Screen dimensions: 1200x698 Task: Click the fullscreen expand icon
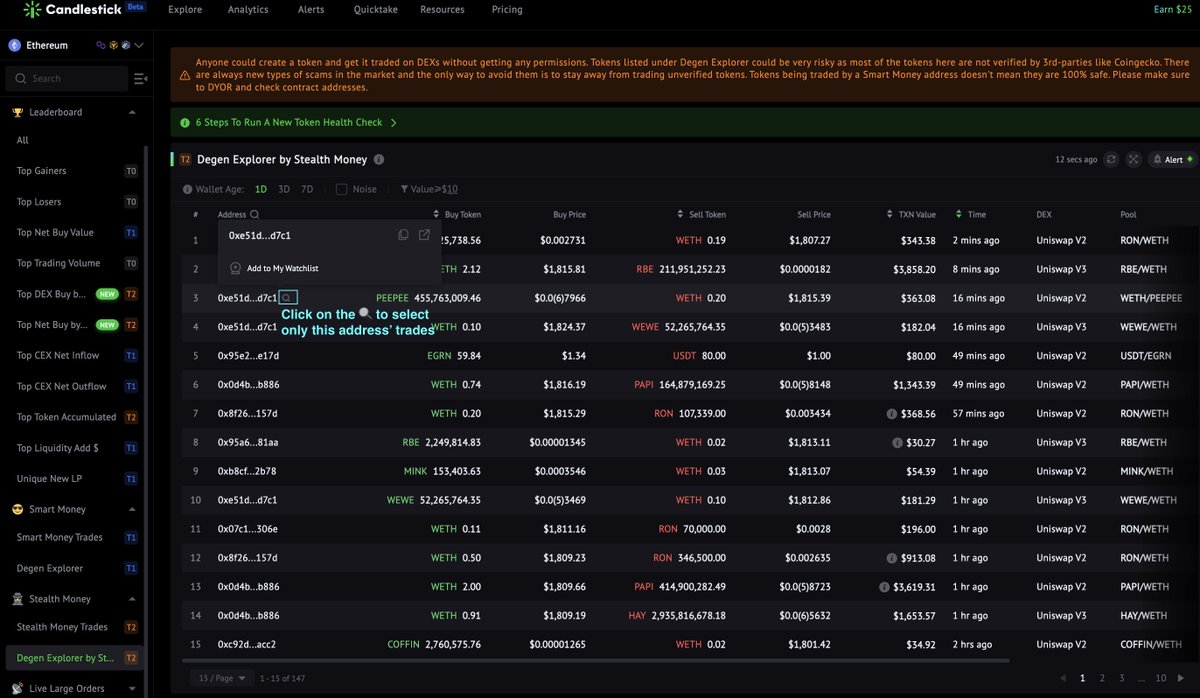[1133, 159]
